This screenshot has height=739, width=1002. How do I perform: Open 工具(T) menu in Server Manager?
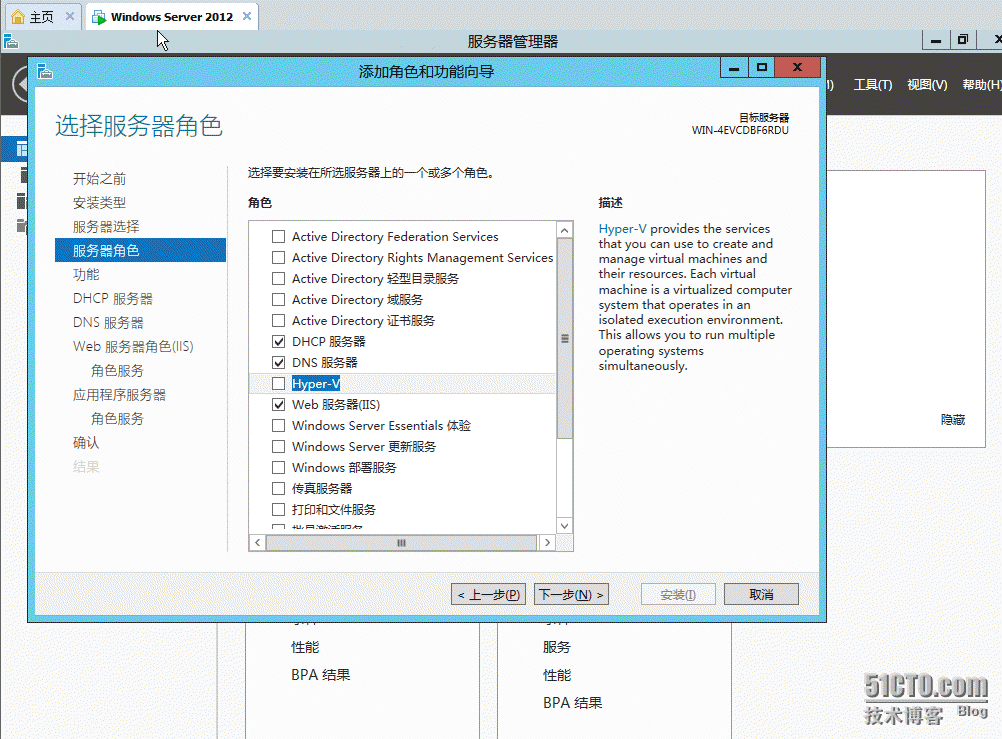coord(873,85)
